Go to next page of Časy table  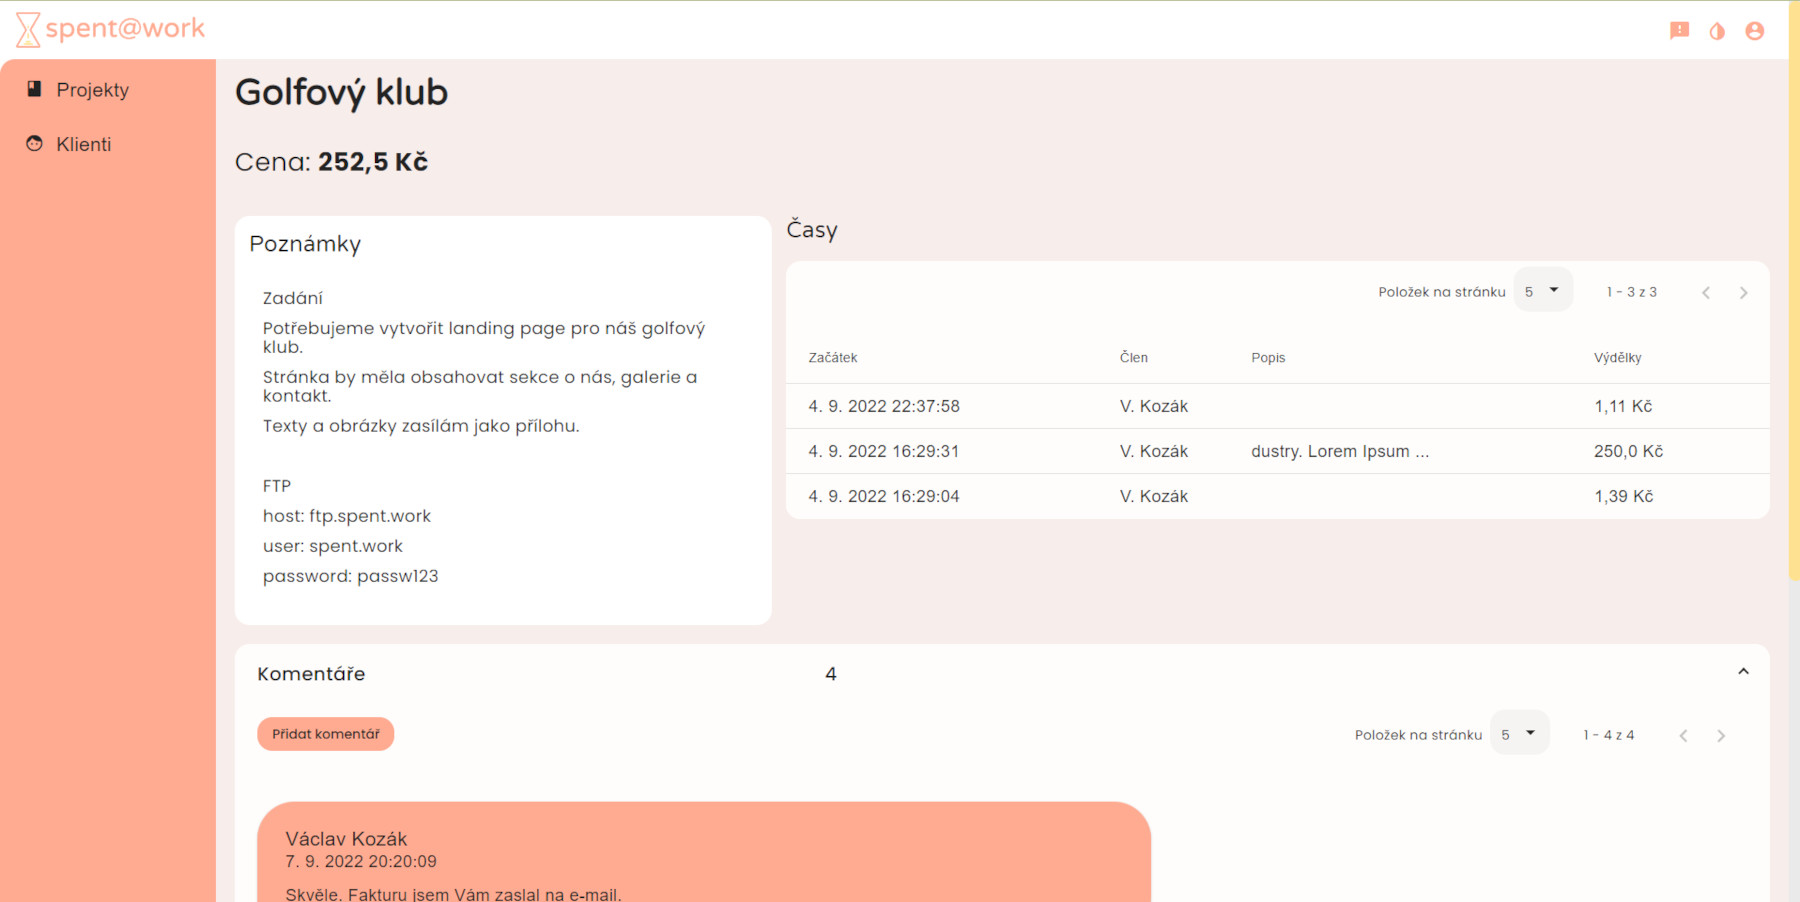[1744, 293]
